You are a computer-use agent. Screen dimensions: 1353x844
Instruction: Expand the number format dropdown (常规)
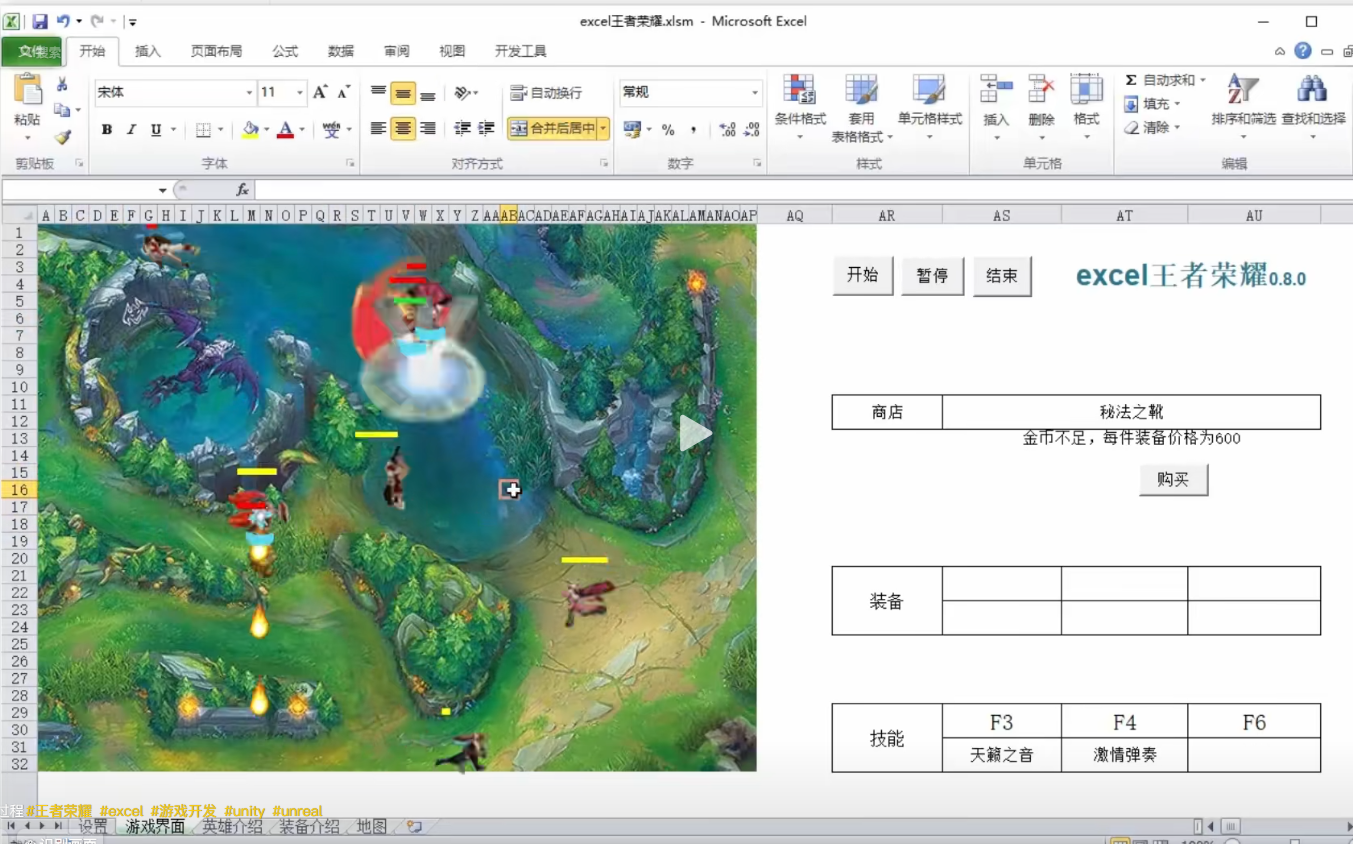[x=755, y=93]
